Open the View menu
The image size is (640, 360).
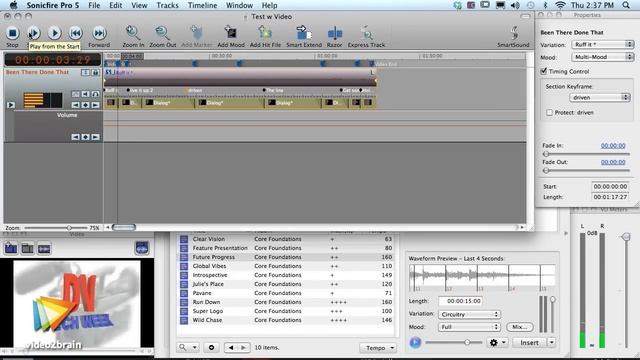[139, 5]
